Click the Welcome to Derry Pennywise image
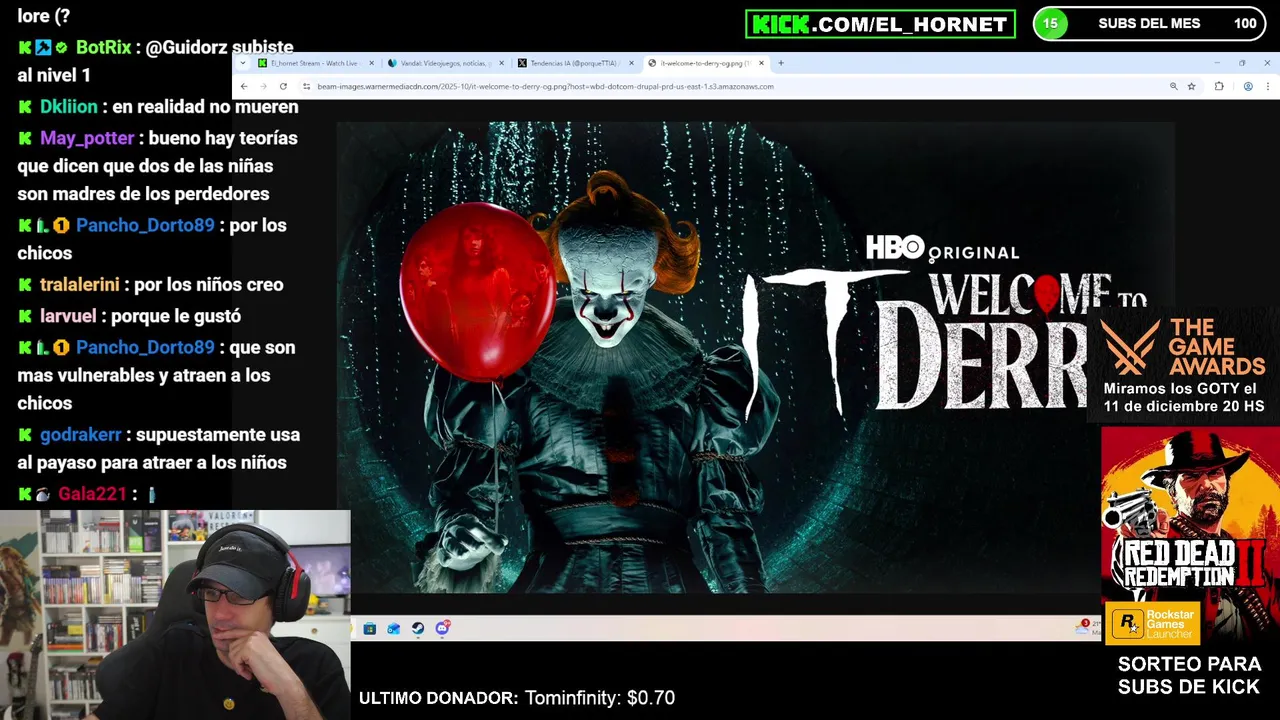The height and width of the screenshot is (720, 1280). [754, 358]
